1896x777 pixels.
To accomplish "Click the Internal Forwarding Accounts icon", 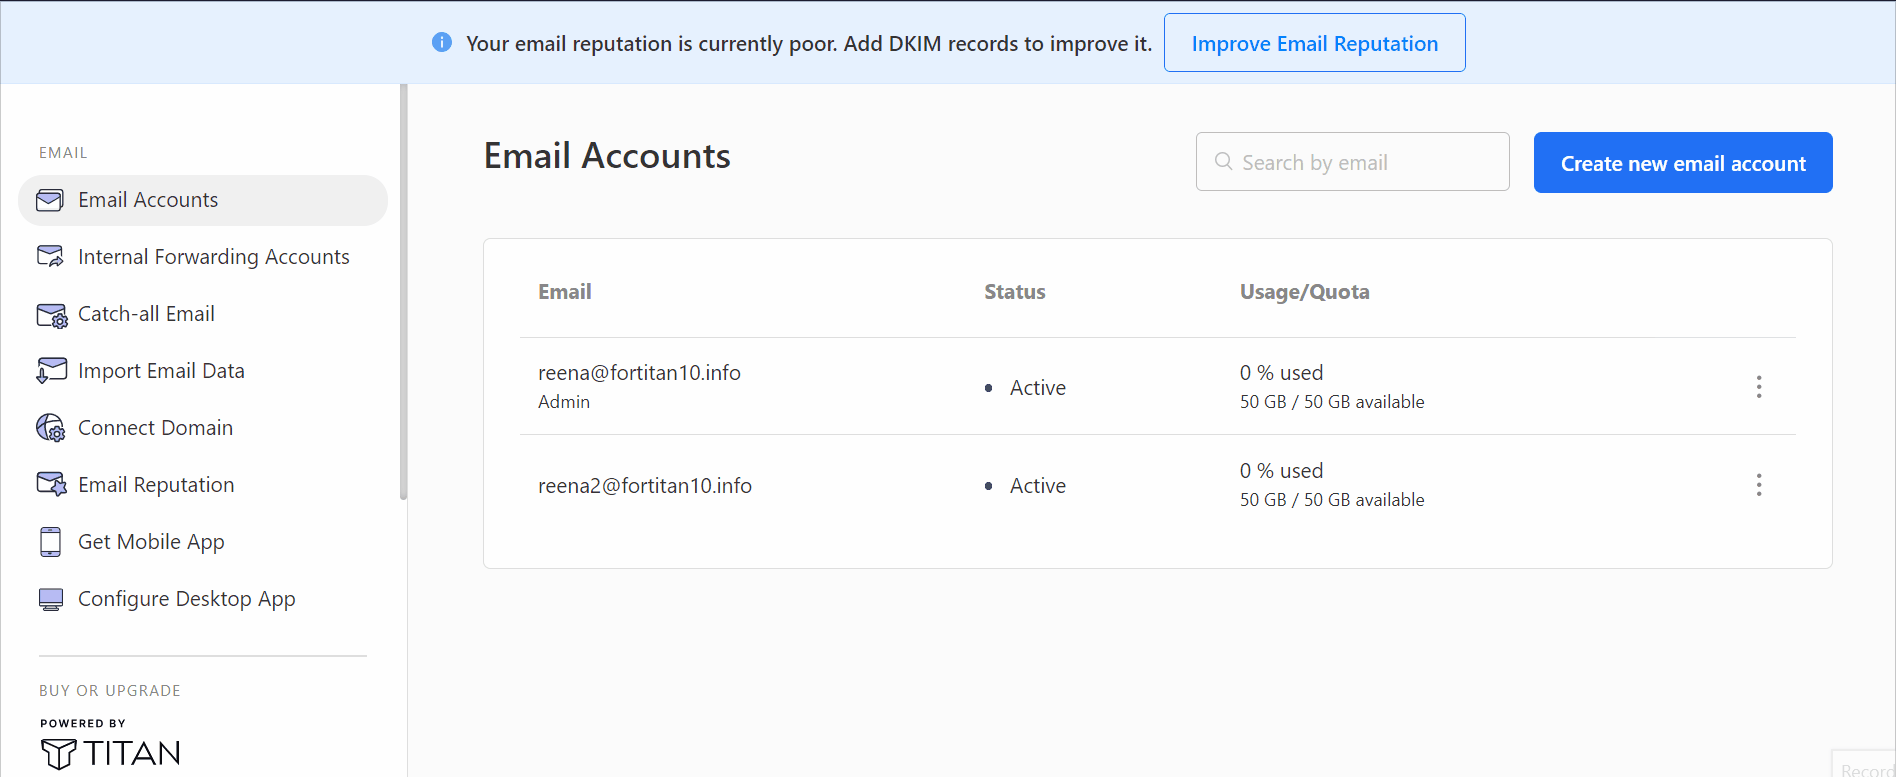I will click(x=50, y=257).
